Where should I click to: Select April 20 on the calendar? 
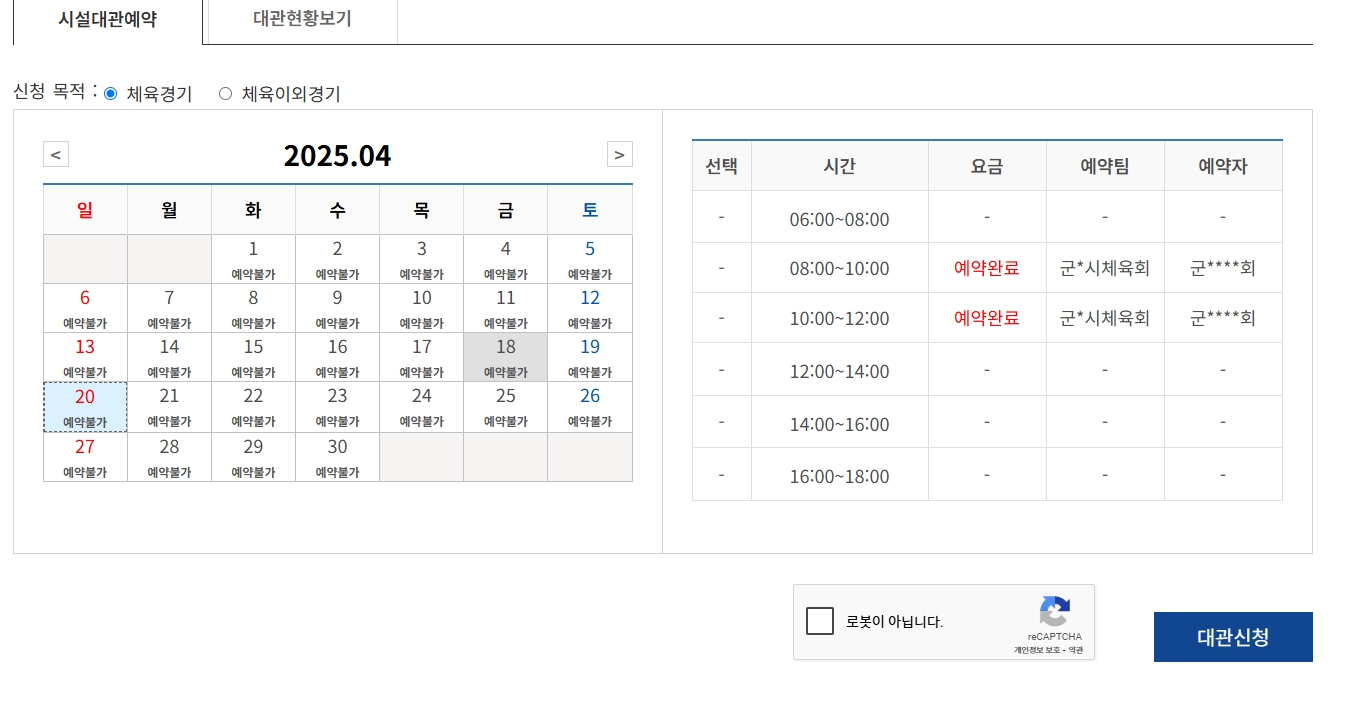(x=85, y=406)
